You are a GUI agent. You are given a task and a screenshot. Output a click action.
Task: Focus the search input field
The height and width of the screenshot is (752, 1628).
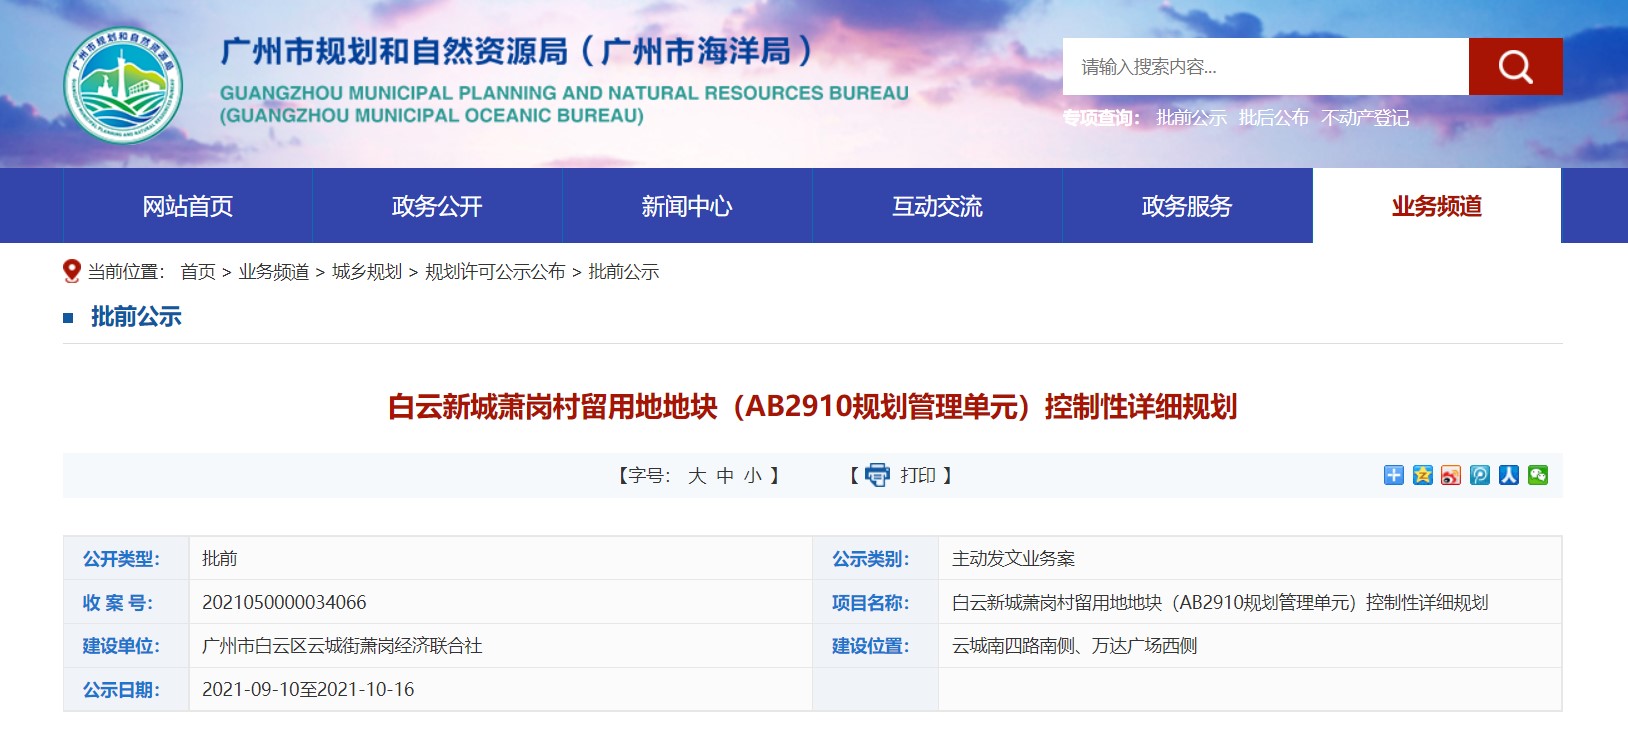(1266, 67)
